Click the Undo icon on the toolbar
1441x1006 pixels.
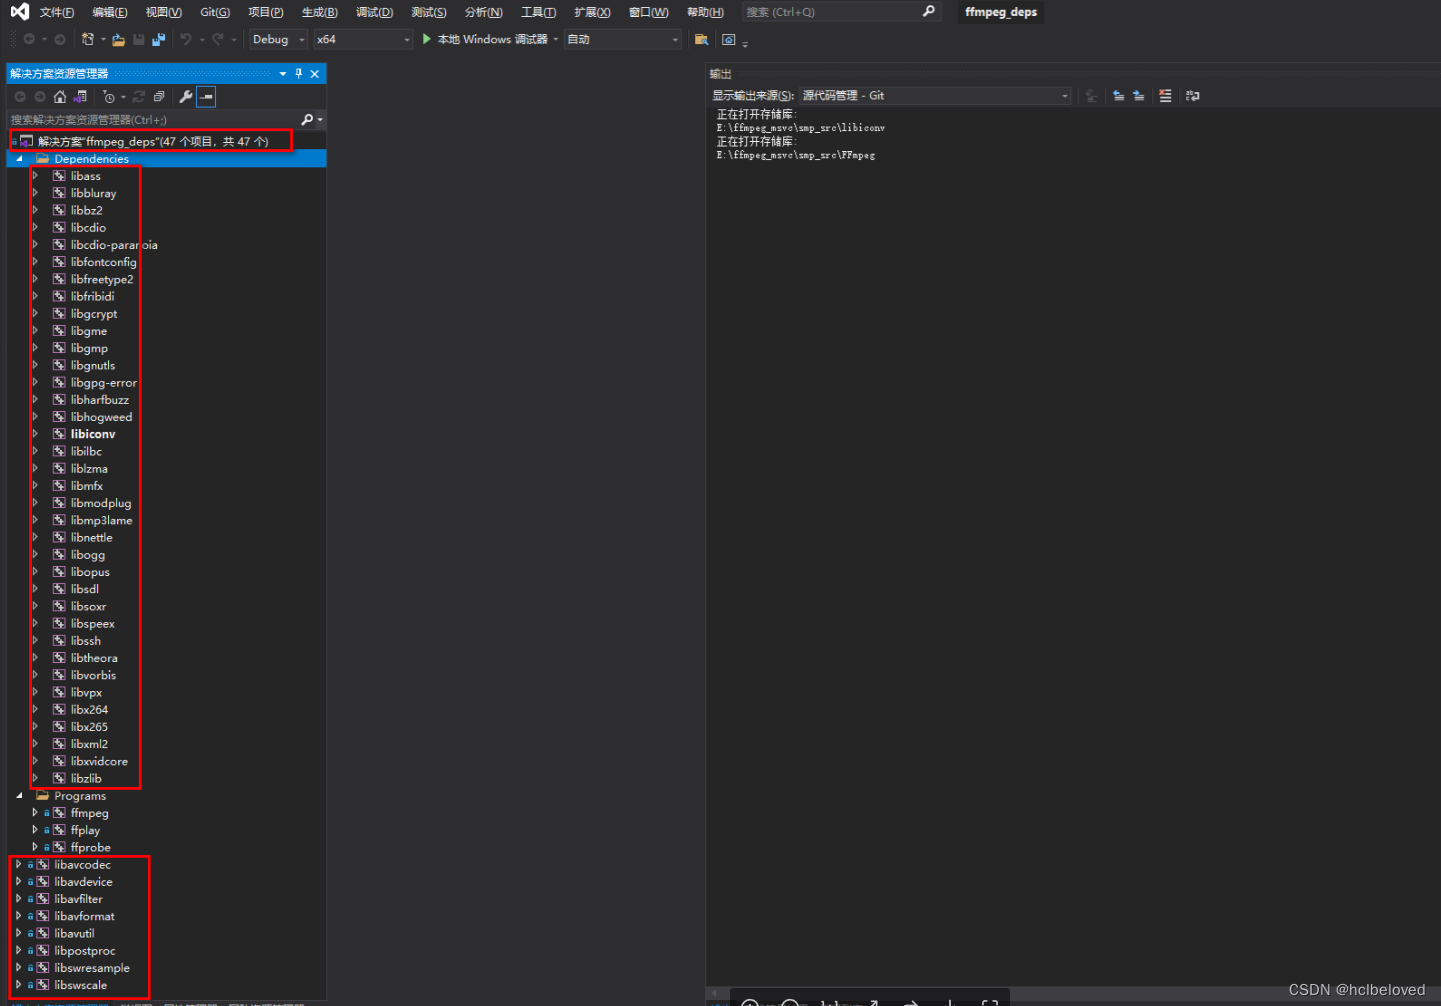pos(189,39)
